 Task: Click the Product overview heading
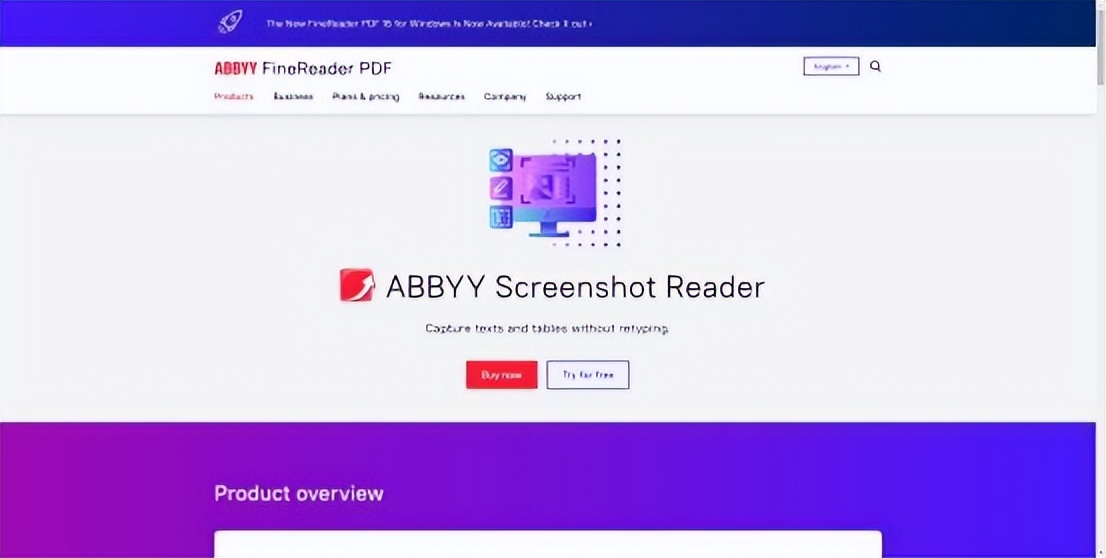298,493
